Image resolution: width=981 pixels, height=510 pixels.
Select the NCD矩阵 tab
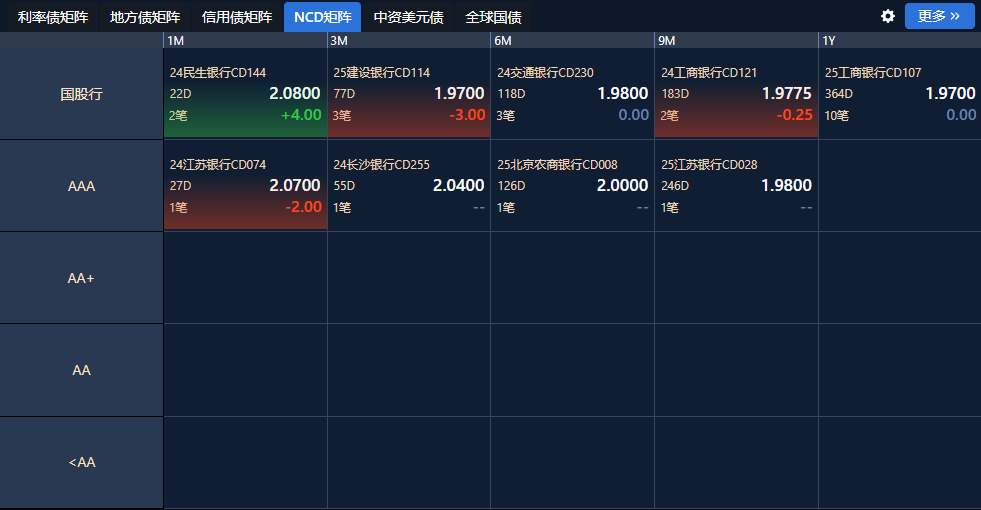pos(322,17)
